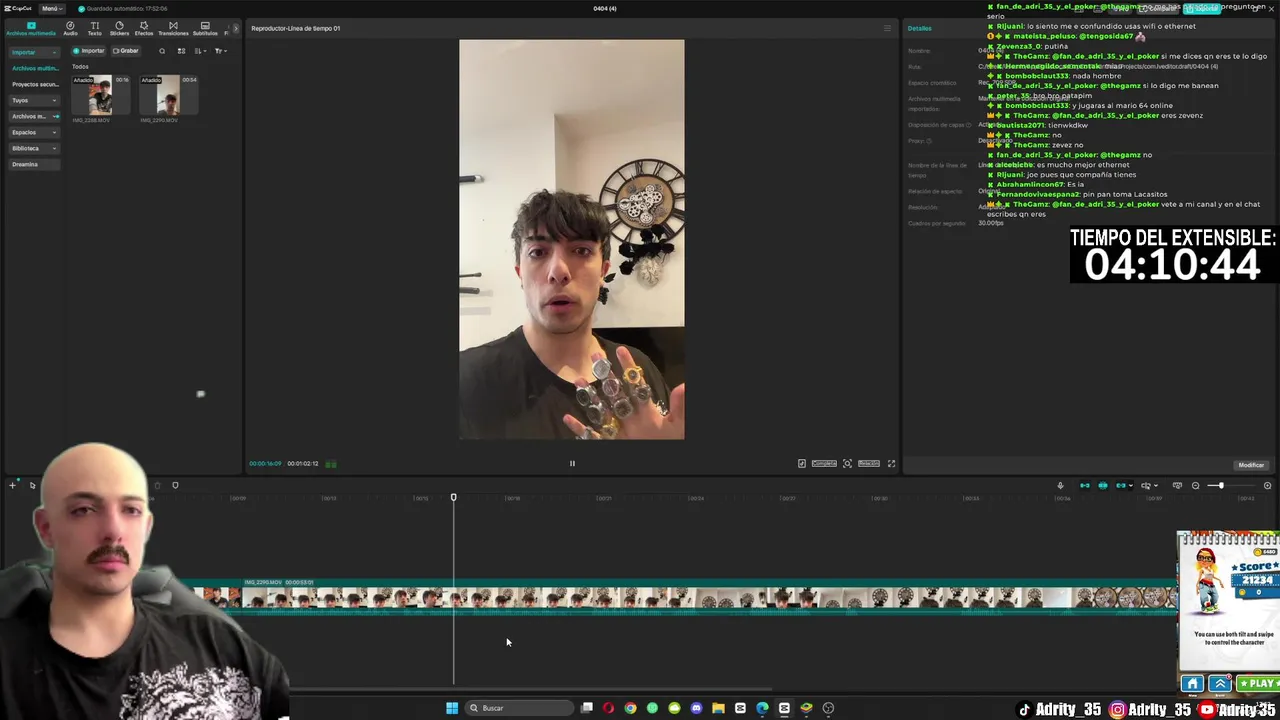This screenshot has width=1280, height=720.
Task: Select Archivos multimedia in the sidebar
Action: pos(34,68)
